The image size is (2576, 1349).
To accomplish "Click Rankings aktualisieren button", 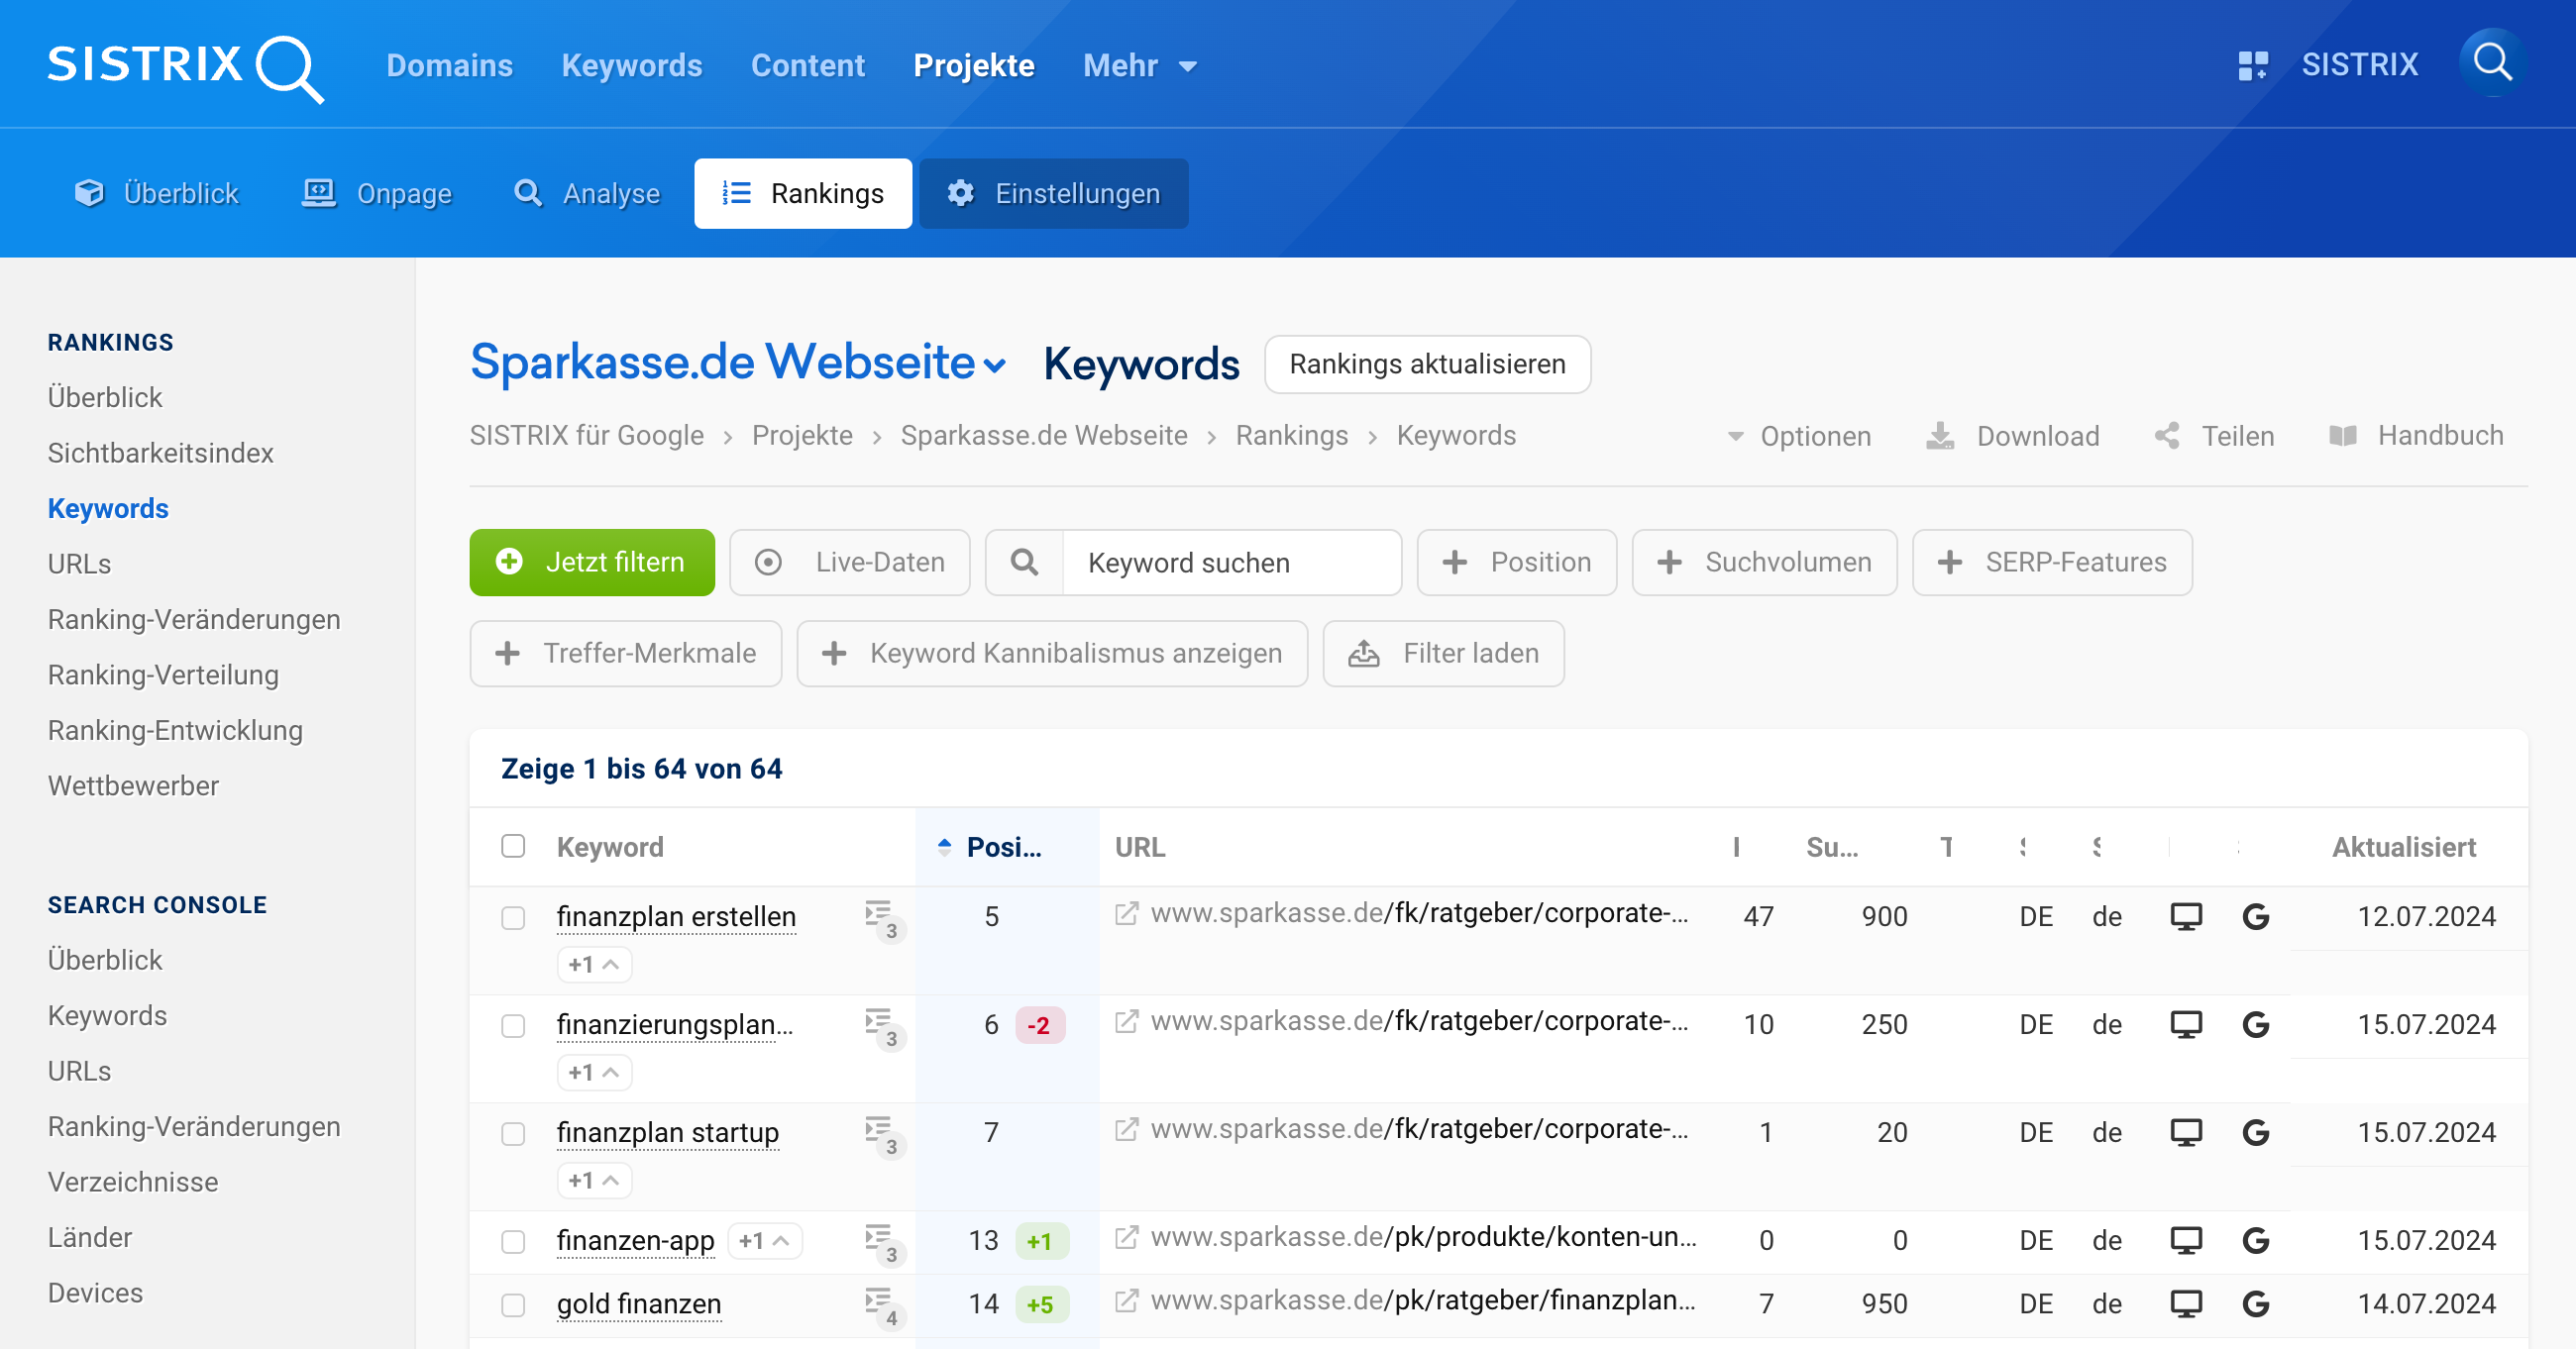I will [x=1427, y=364].
